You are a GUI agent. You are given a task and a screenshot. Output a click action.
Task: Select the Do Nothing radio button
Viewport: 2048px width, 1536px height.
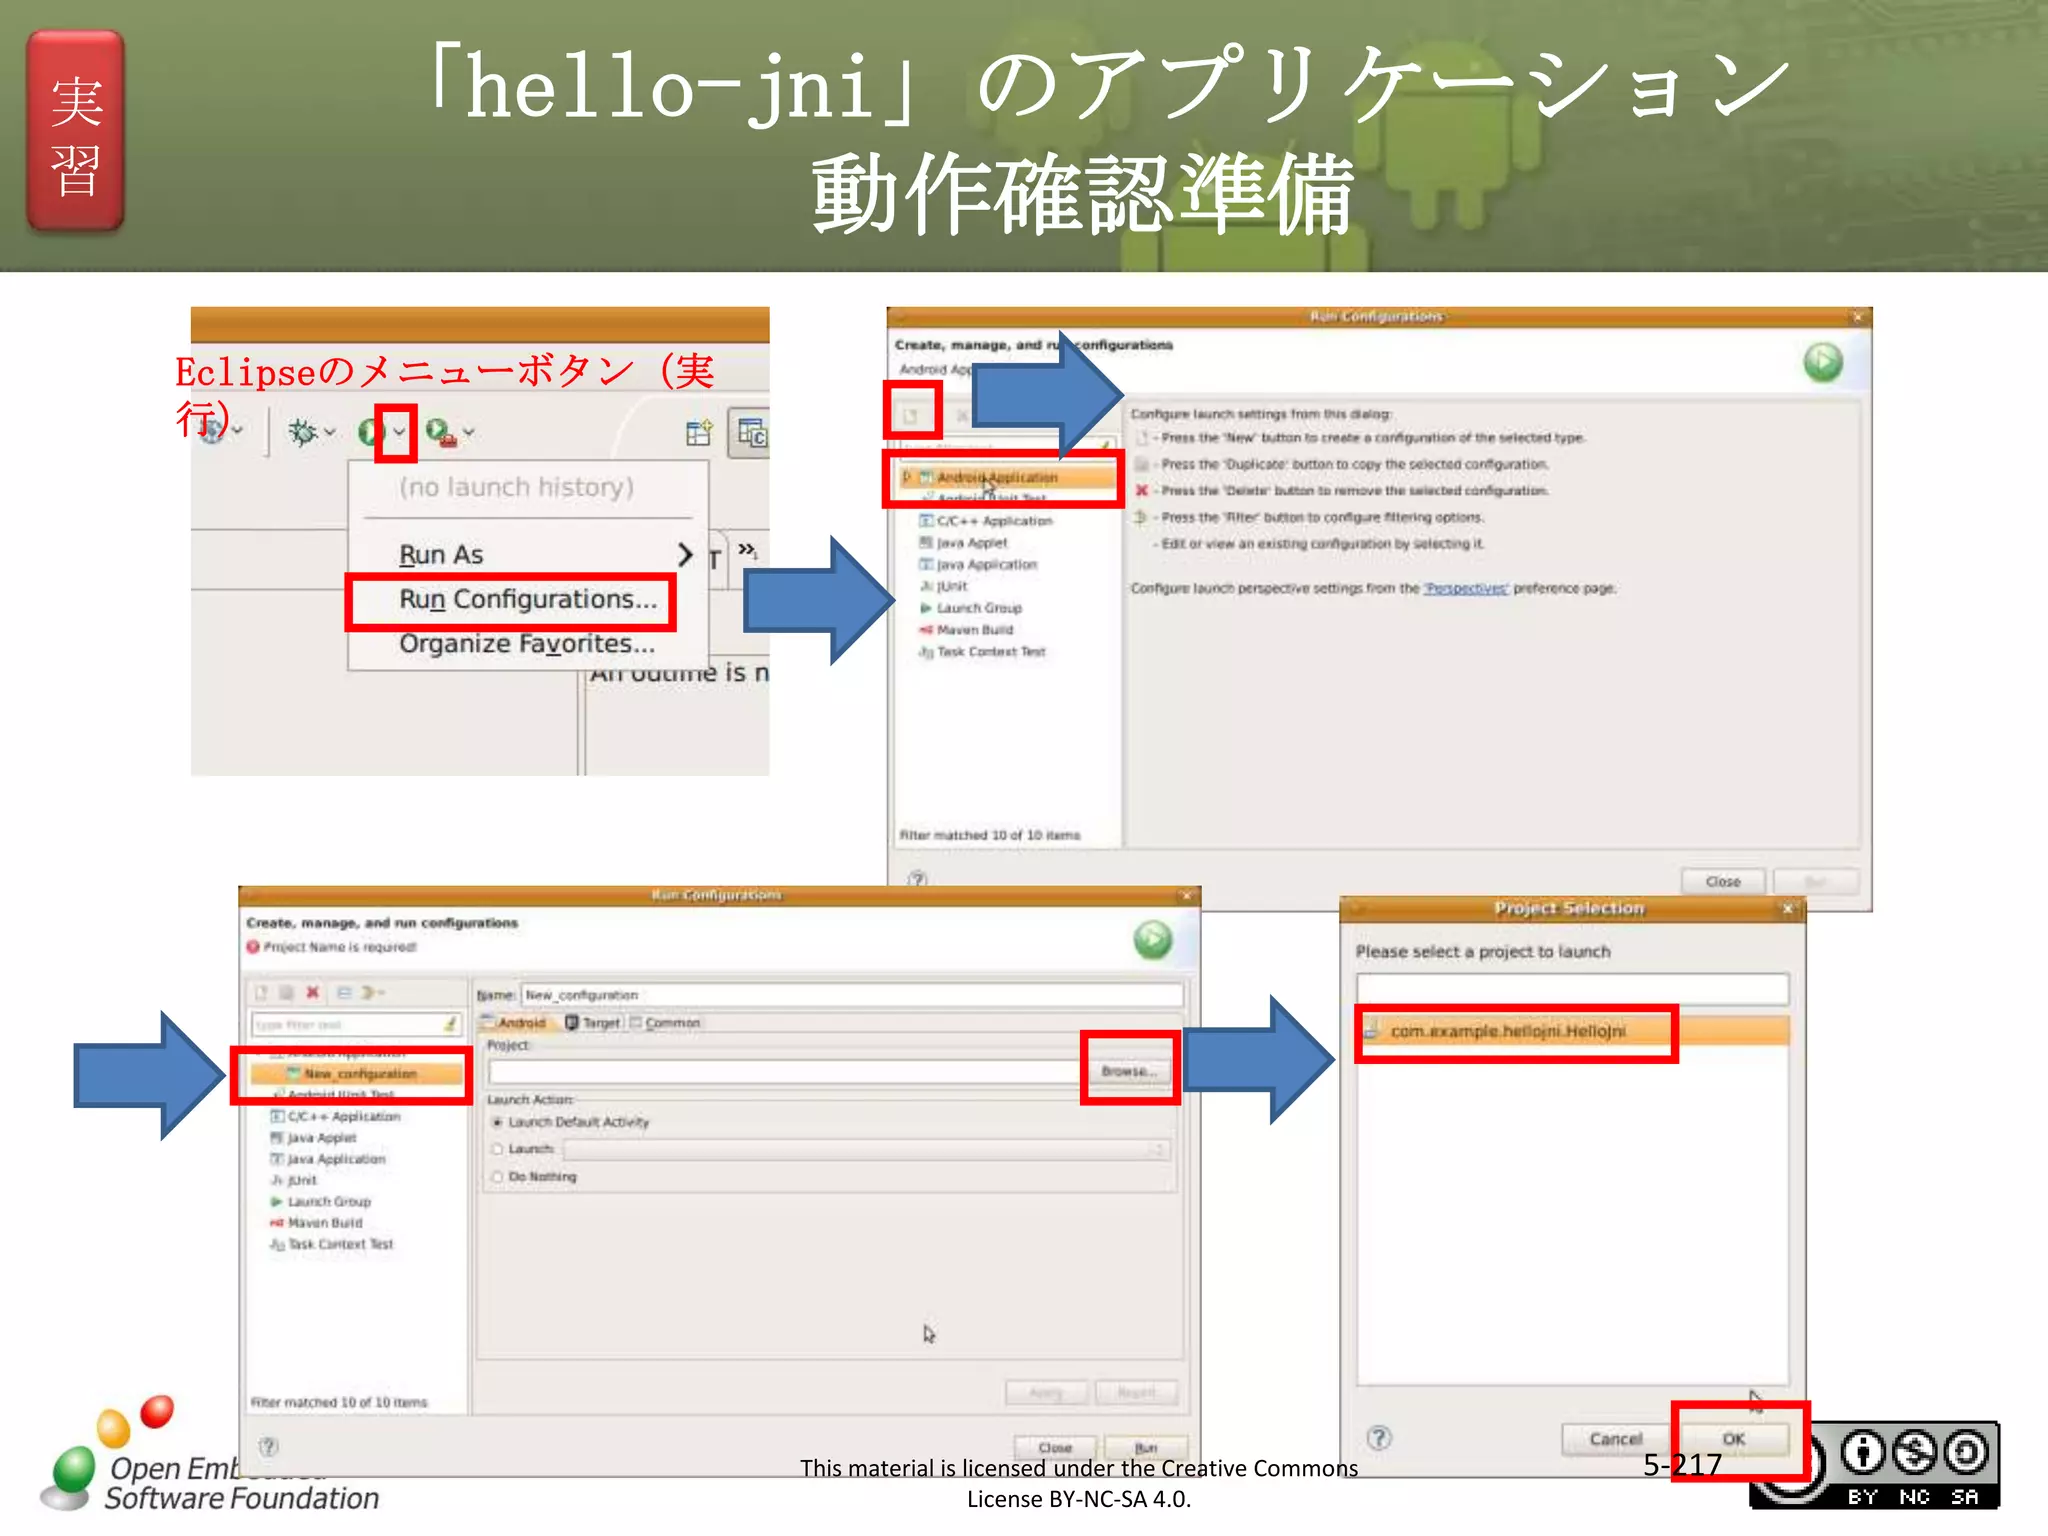click(497, 1177)
